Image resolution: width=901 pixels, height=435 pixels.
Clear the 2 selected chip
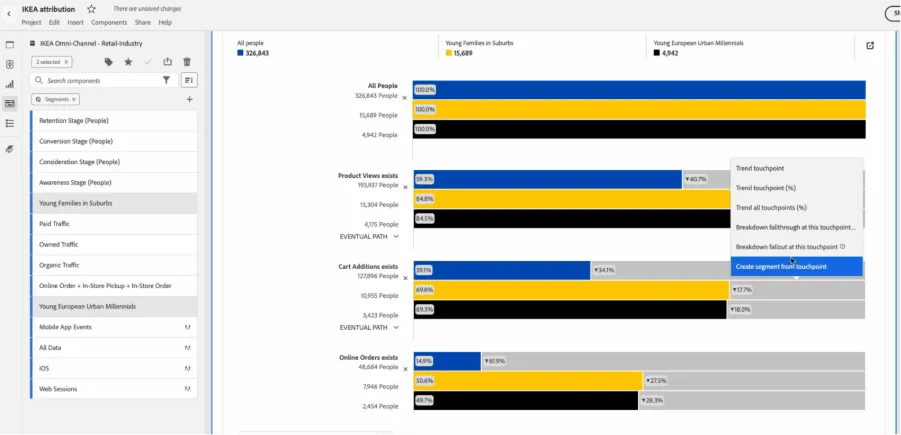[x=66, y=62]
